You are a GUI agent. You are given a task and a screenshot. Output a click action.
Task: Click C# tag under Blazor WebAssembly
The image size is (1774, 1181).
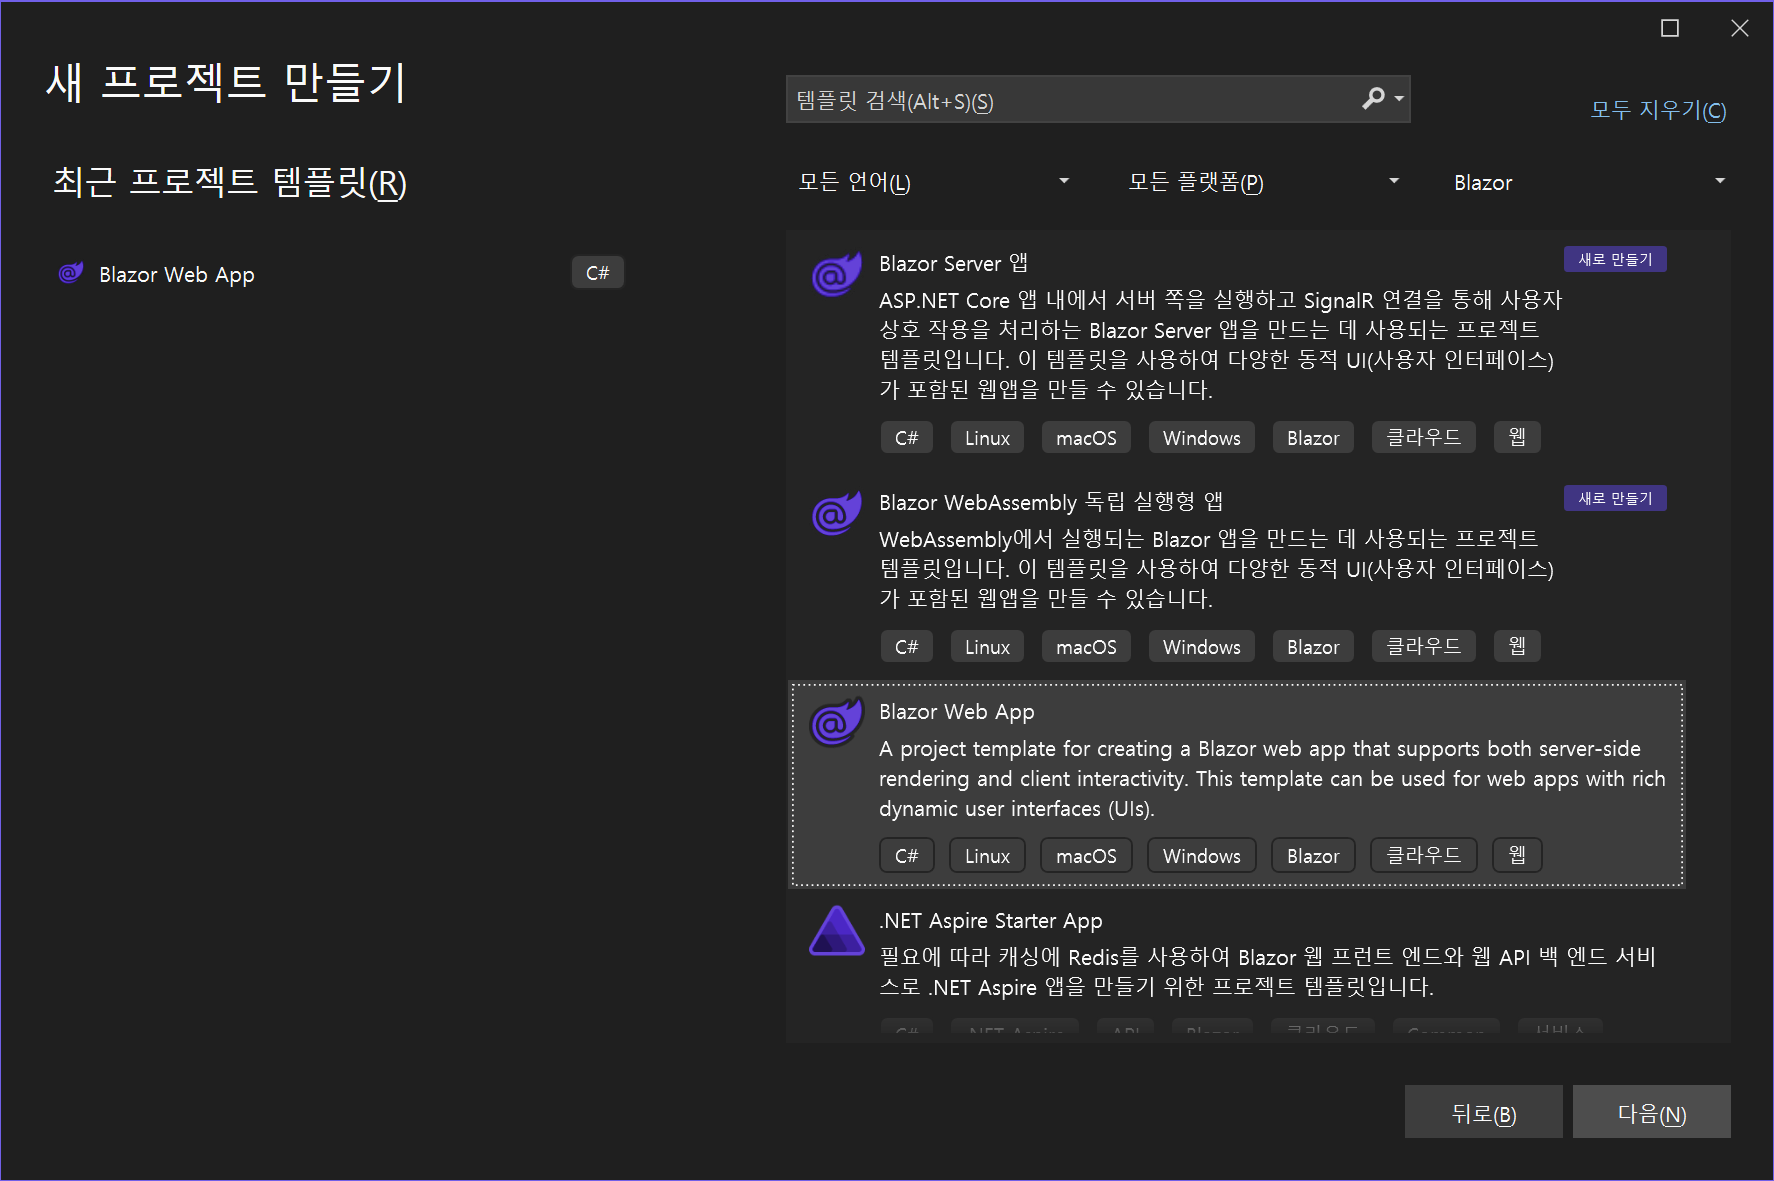point(906,647)
